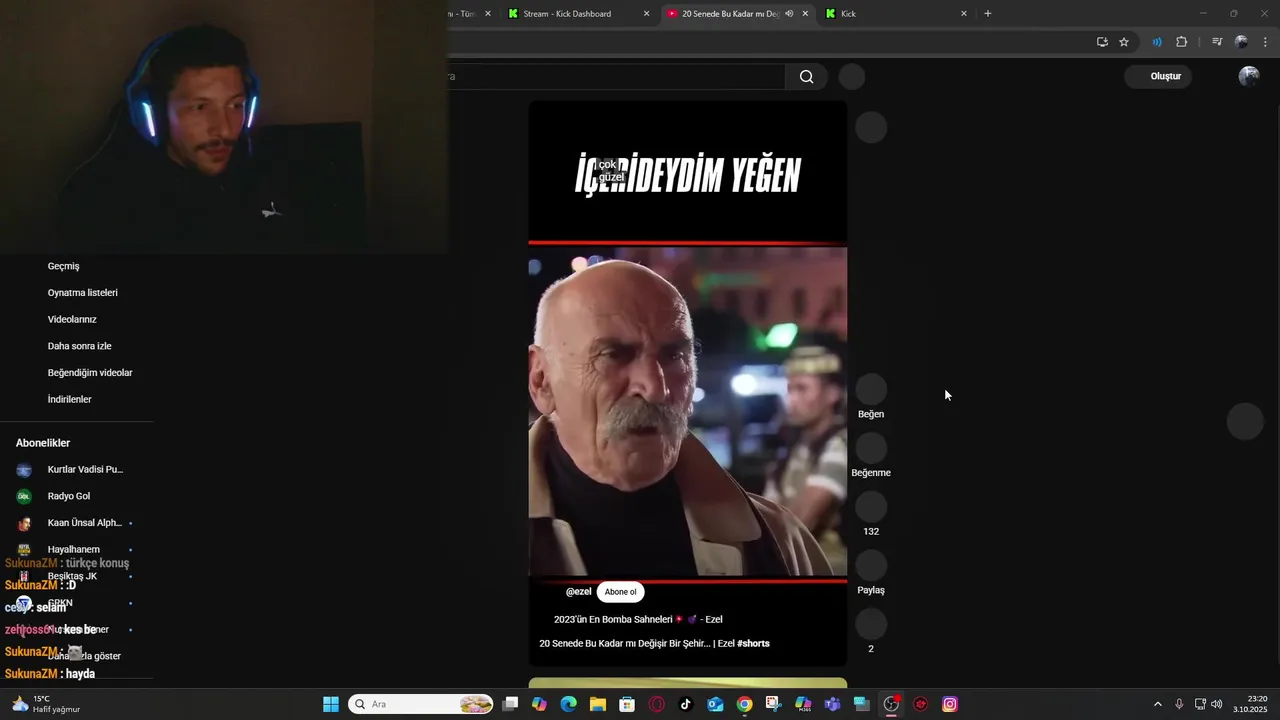This screenshot has width=1280, height=720.
Task: Open Outlook from the taskbar
Action: click(x=715, y=704)
